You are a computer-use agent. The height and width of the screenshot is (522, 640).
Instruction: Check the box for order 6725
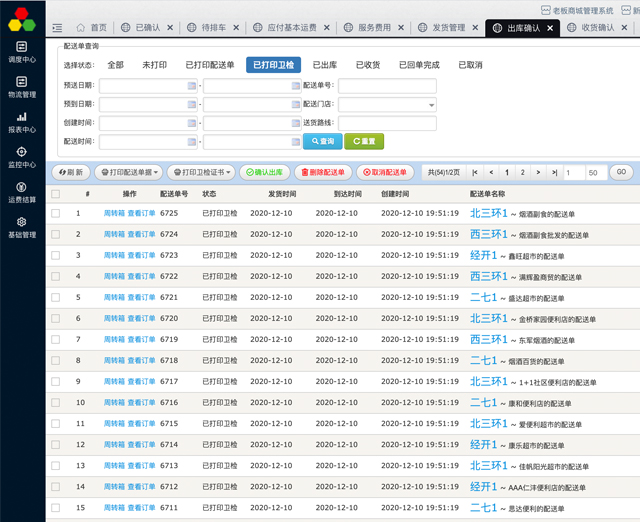tap(56, 213)
